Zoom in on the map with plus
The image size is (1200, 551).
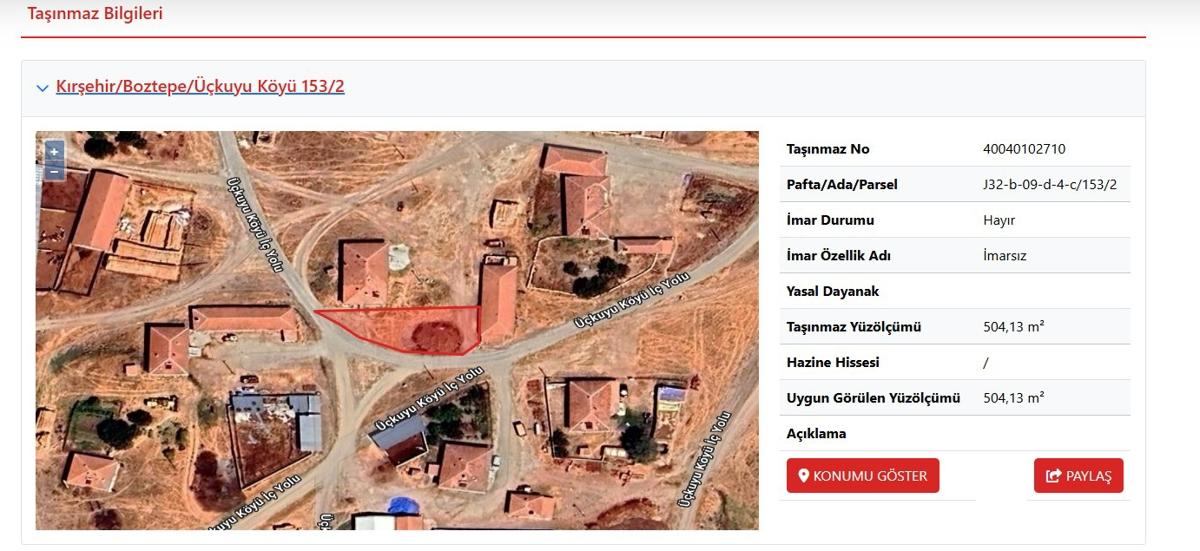point(54,151)
